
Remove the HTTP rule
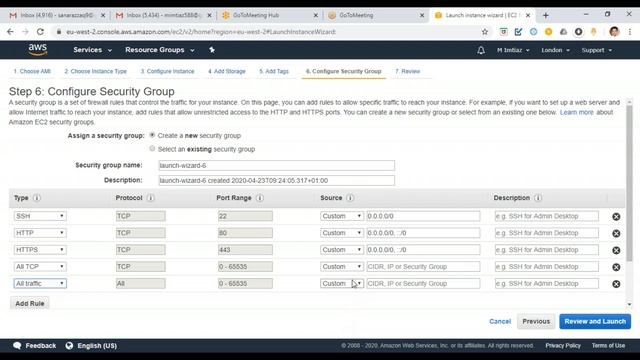[x=616, y=233]
